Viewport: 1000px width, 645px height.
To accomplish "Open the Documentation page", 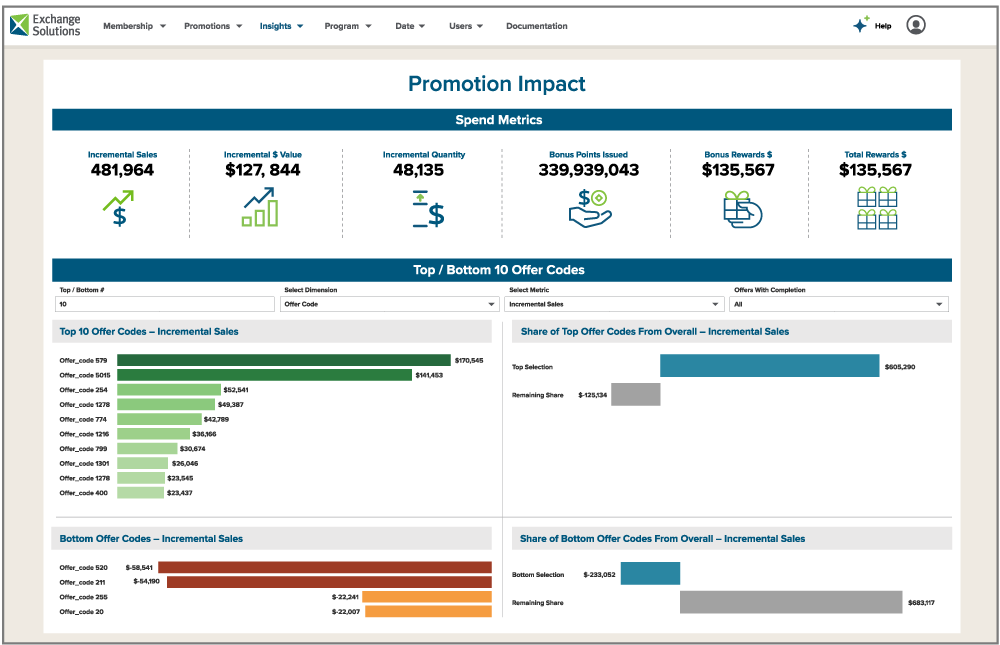I will [x=537, y=26].
